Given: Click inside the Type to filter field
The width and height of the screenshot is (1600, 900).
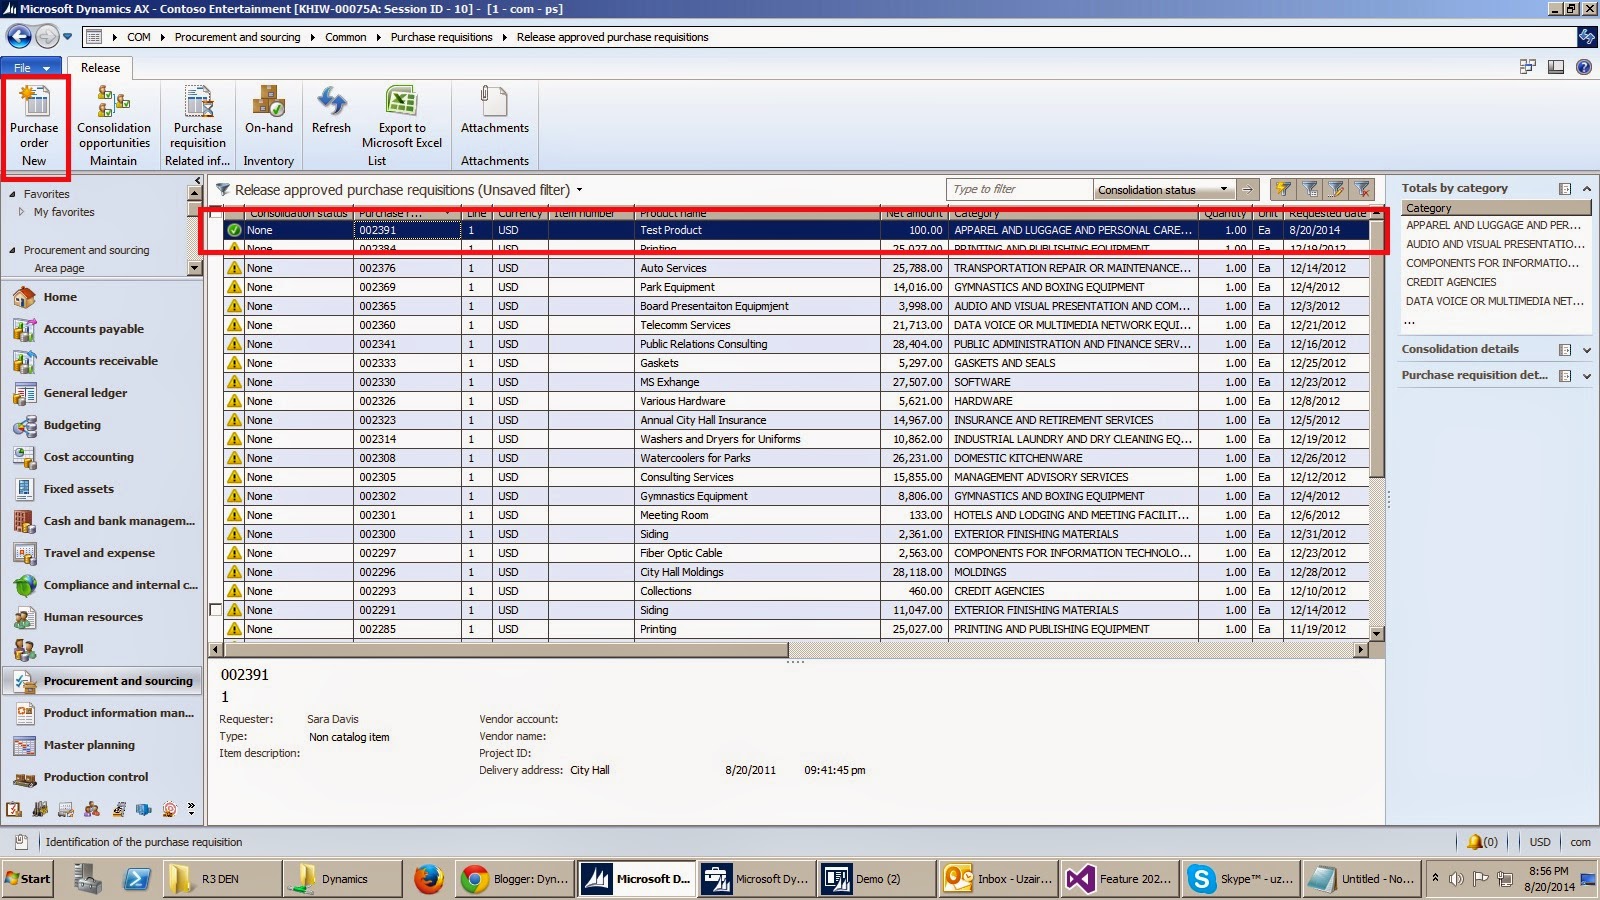Looking at the screenshot, I should 1016,189.
